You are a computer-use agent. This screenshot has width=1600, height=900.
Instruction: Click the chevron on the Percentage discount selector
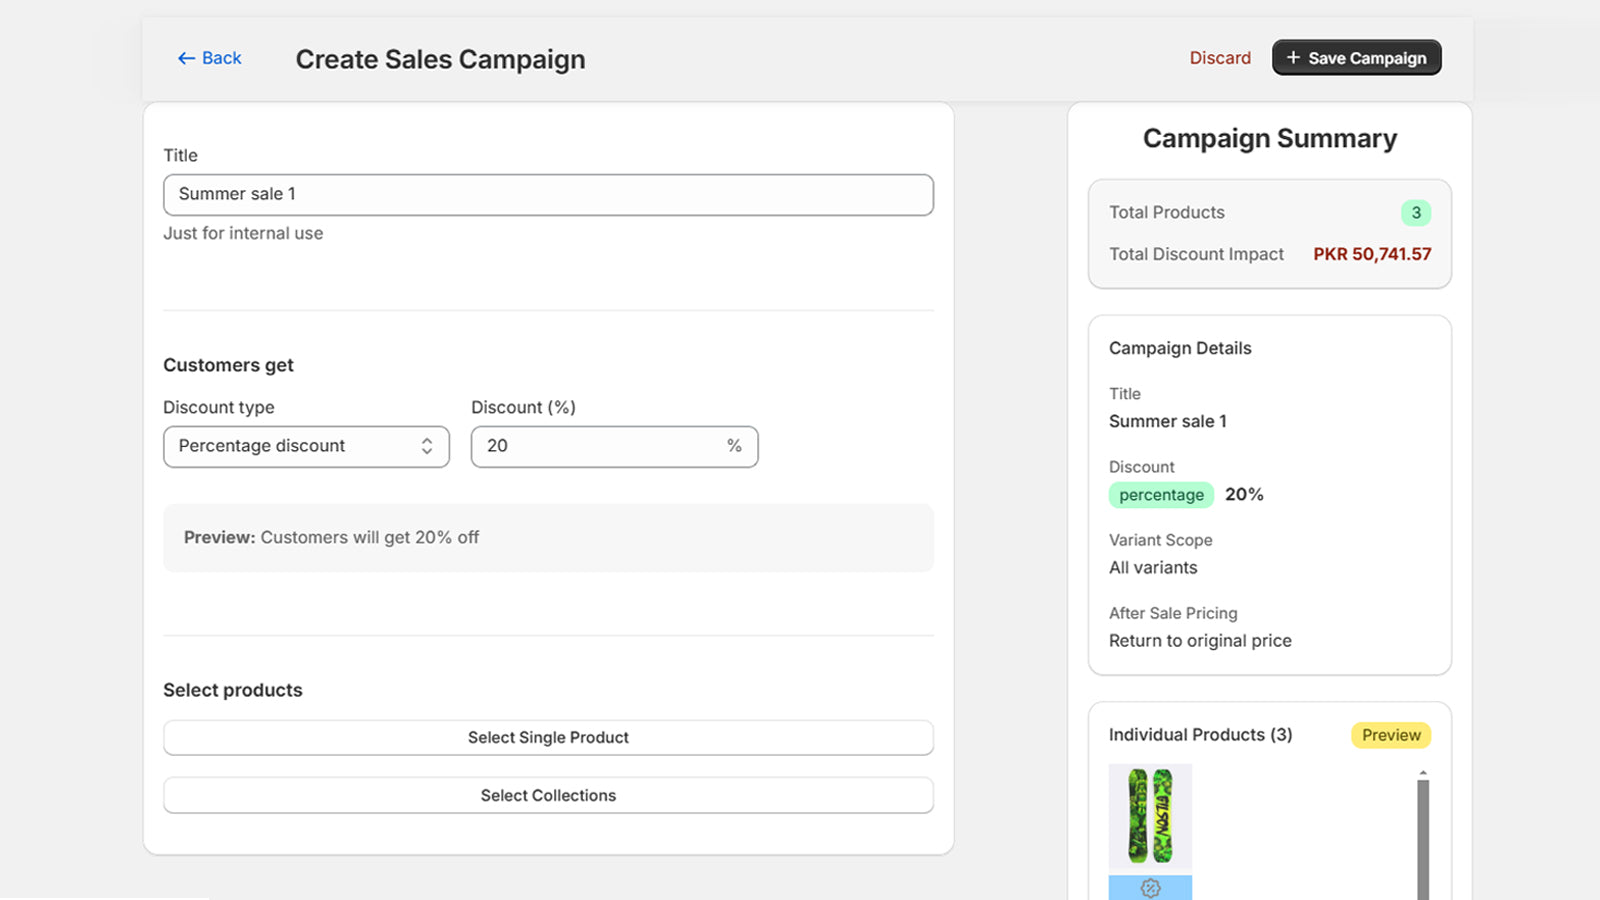click(426, 446)
